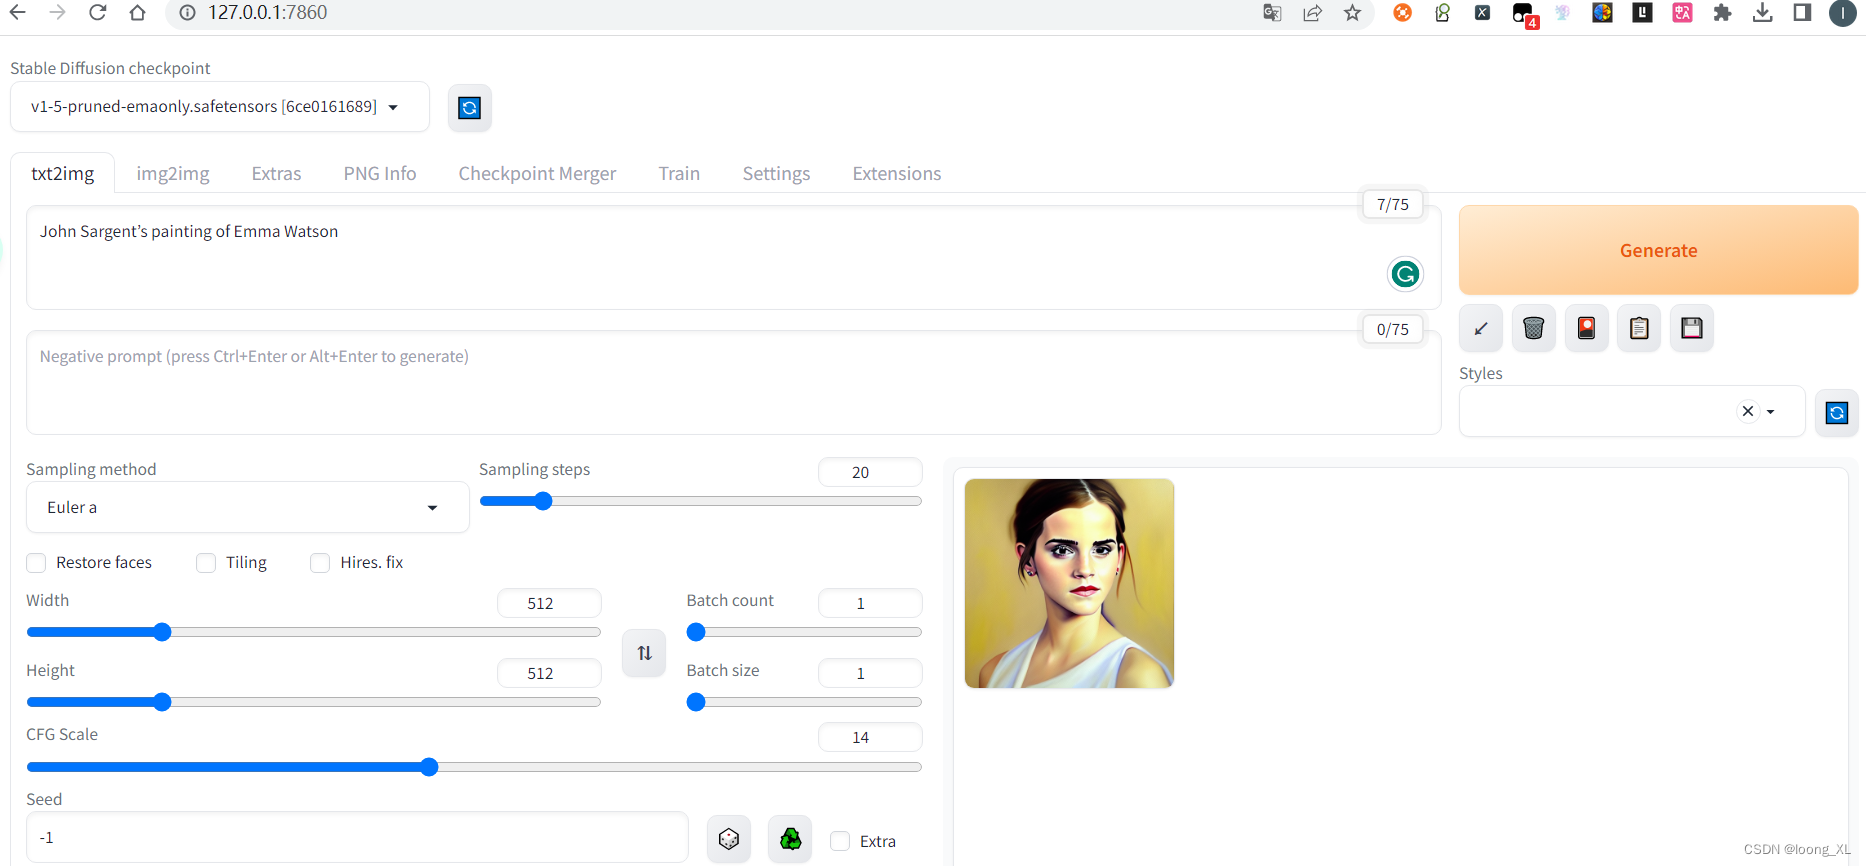Open Stable Diffusion checkpoint dropdown
This screenshot has height=866, width=1866.
click(x=220, y=106)
